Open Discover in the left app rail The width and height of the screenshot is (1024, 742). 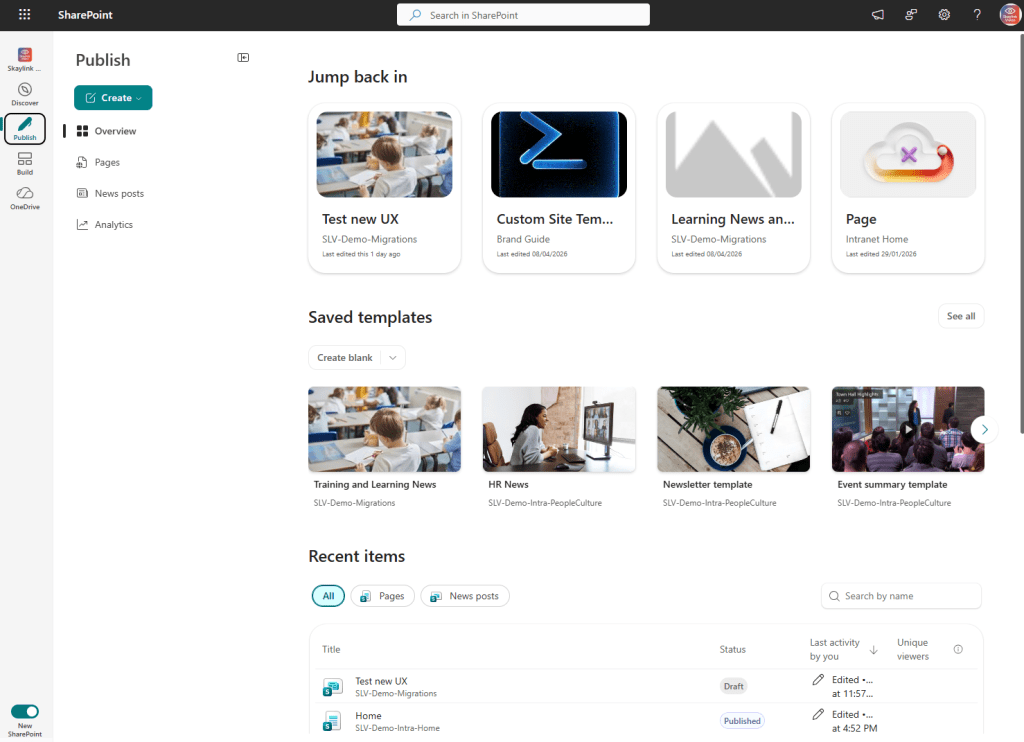tap(25, 94)
